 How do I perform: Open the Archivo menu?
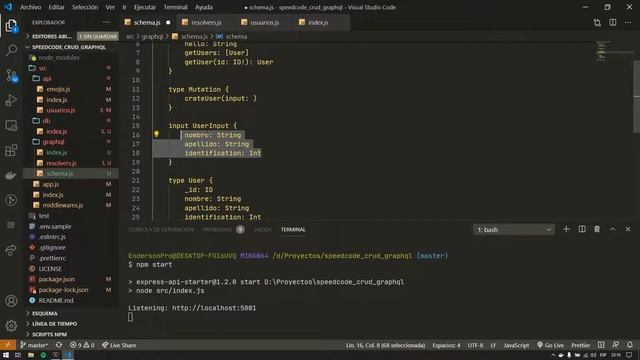[x=31, y=7]
